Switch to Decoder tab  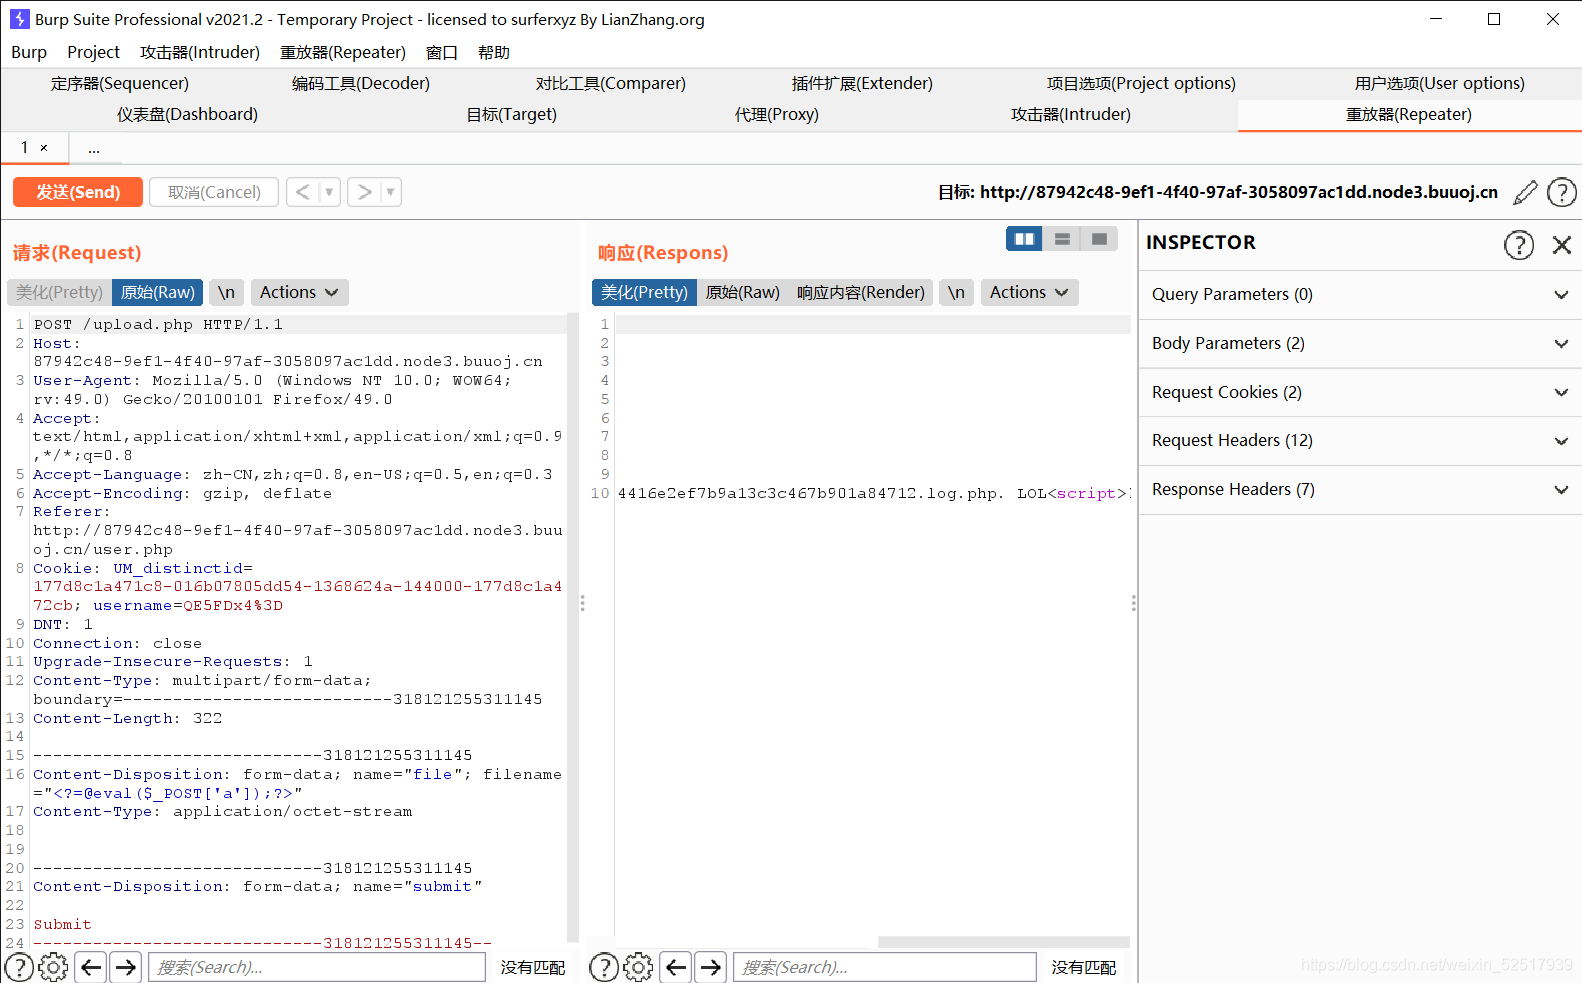click(361, 84)
